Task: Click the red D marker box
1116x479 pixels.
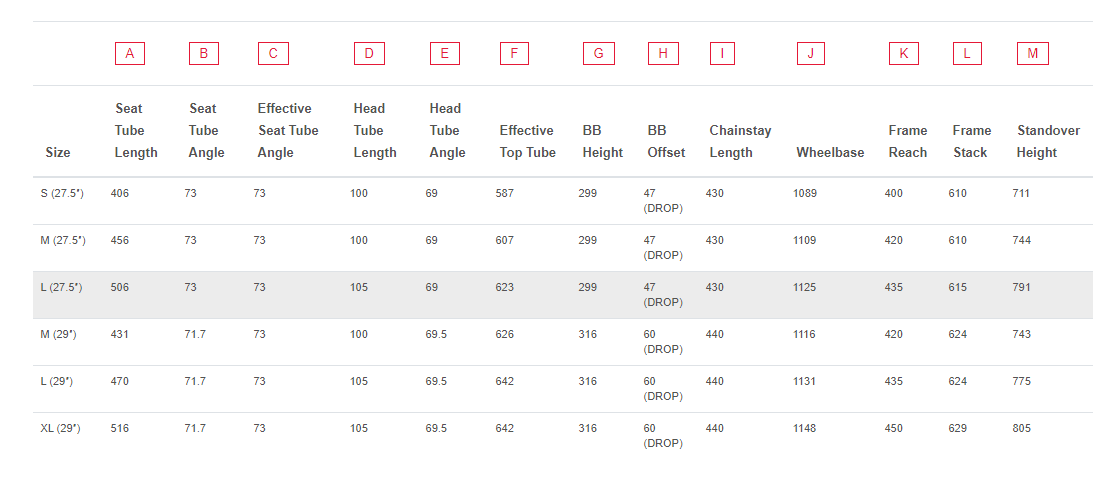Action: (x=369, y=54)
